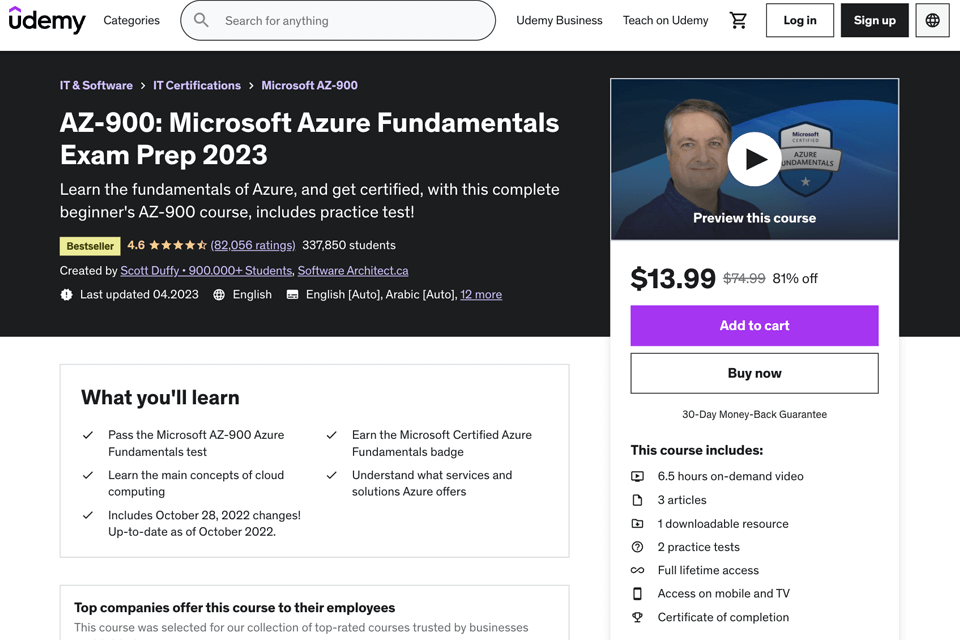Click the 337,850 students text
960x640 pixels.
coord(349,246)
